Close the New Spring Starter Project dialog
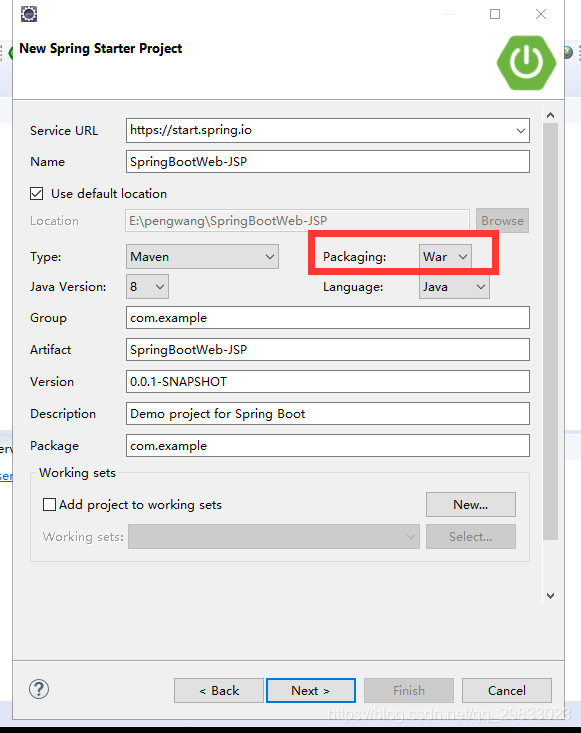581x733 pixels. [541, 14]
